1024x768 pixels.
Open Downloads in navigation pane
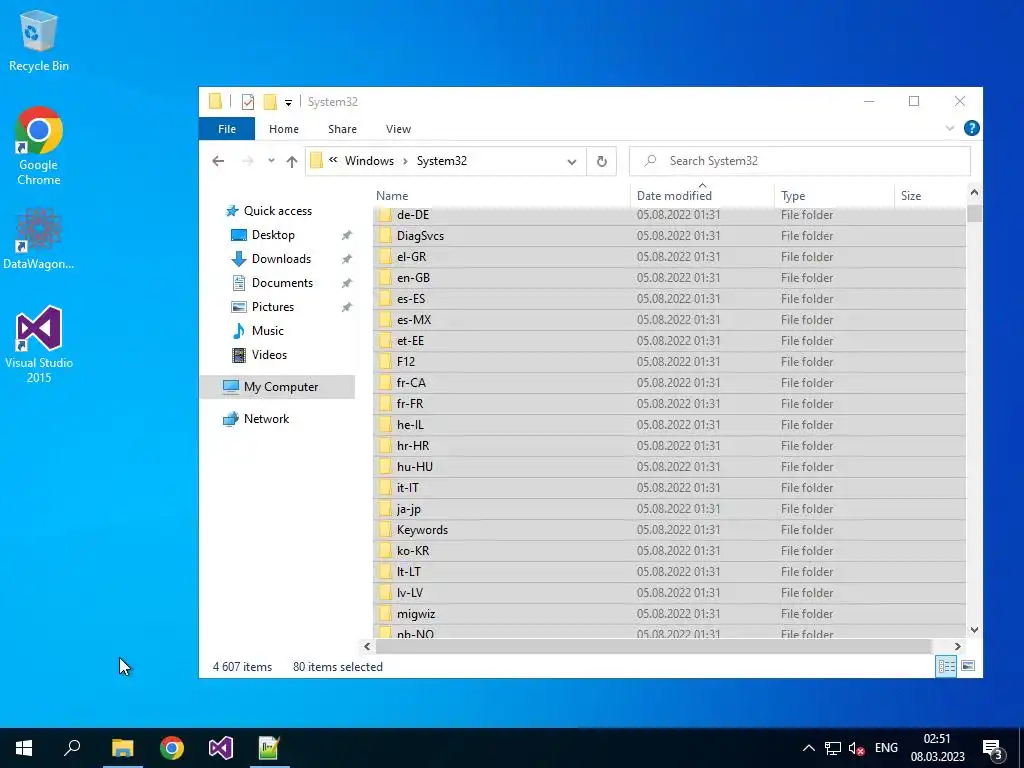tap(281, 259)
